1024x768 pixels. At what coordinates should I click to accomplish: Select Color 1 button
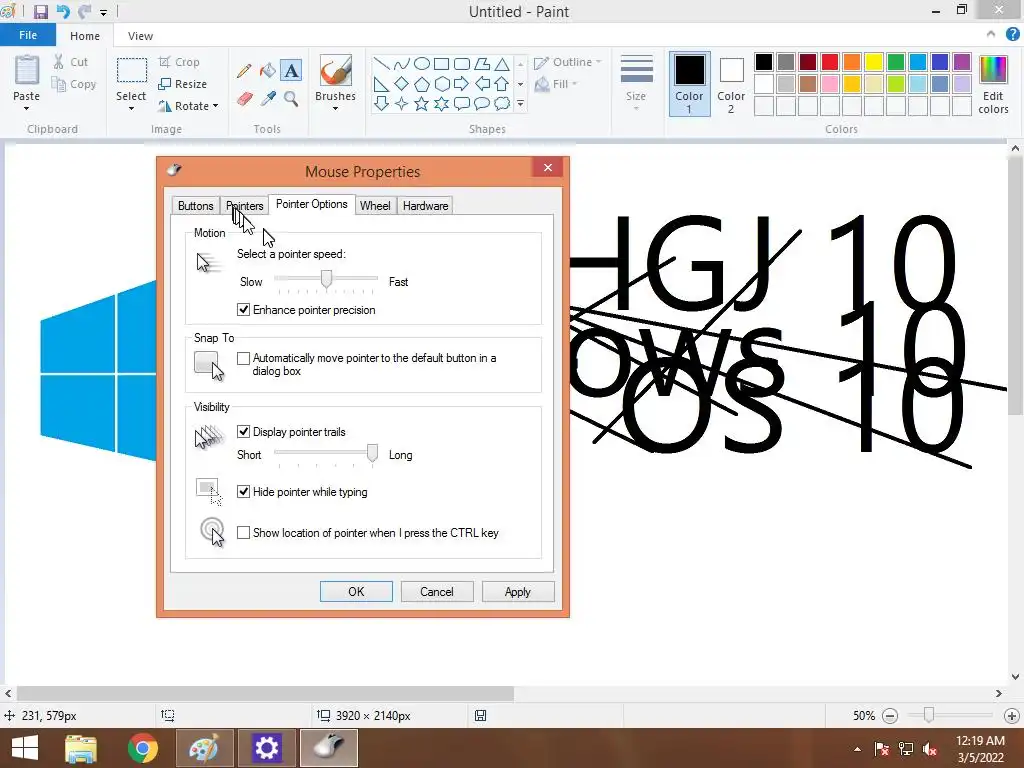click(x=689, y=84)
